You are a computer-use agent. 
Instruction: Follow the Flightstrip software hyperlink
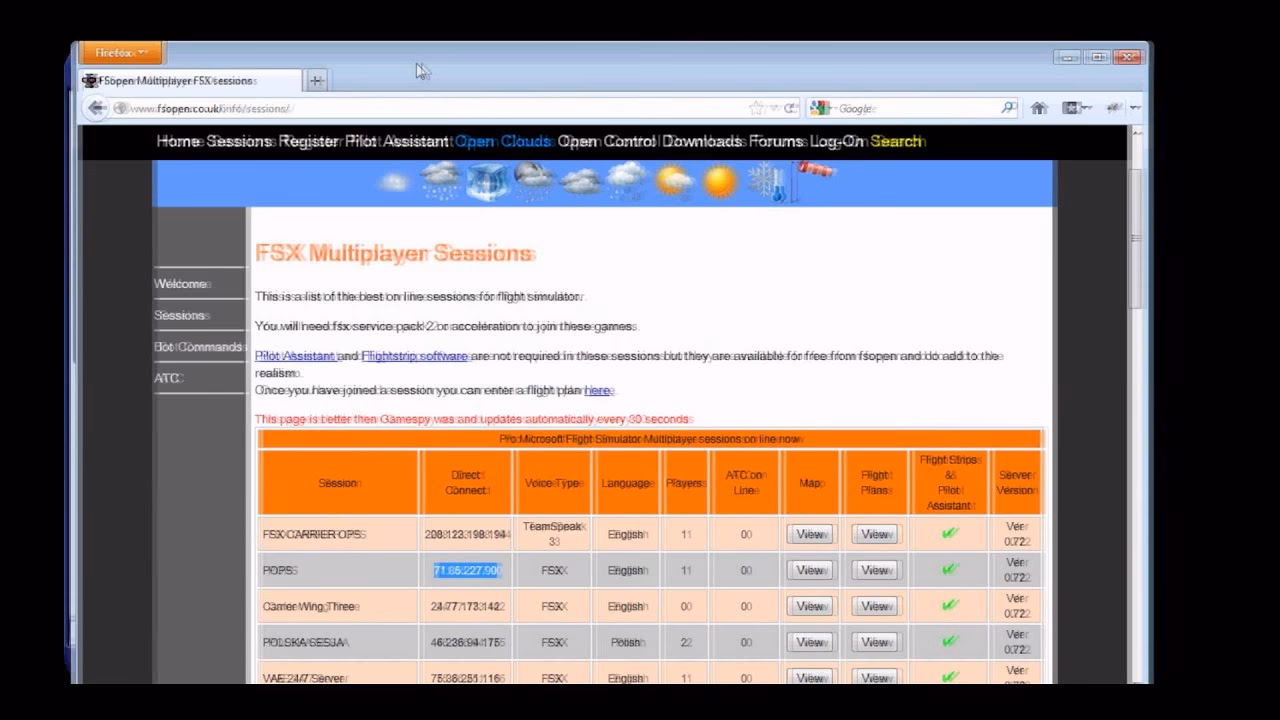coord(414,356)
